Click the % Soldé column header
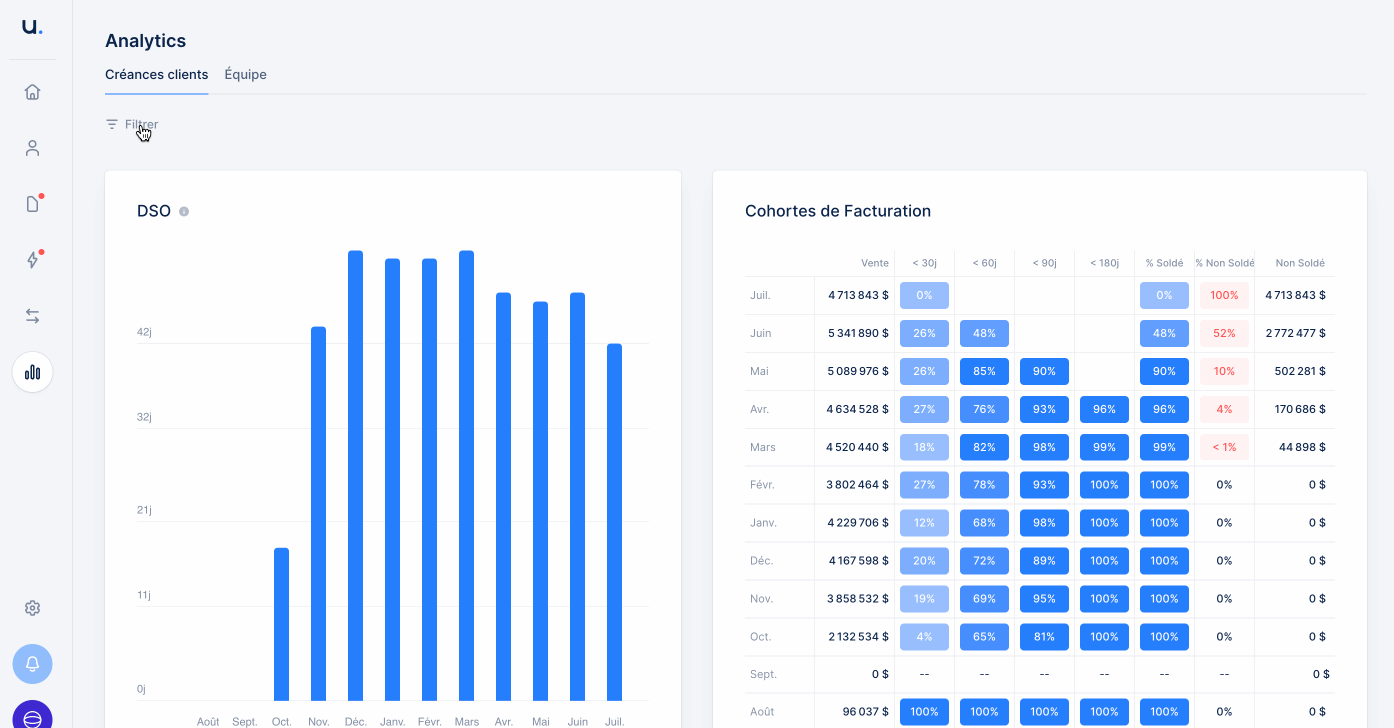 pos(1164,263)
